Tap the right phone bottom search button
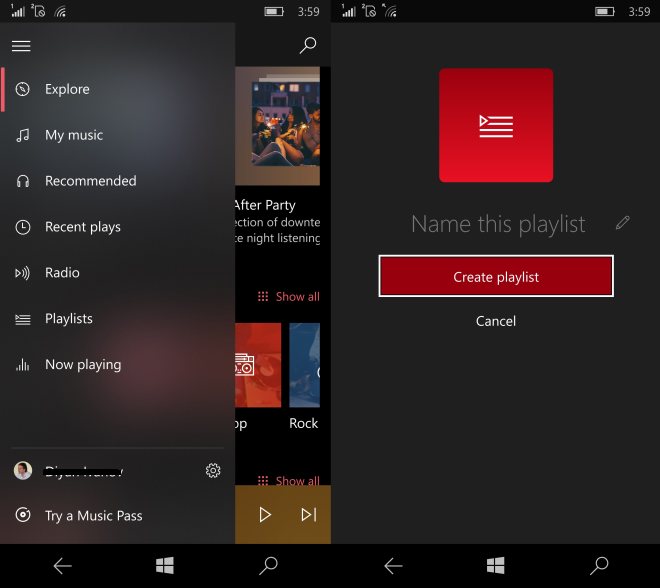 tap(599, 565)
